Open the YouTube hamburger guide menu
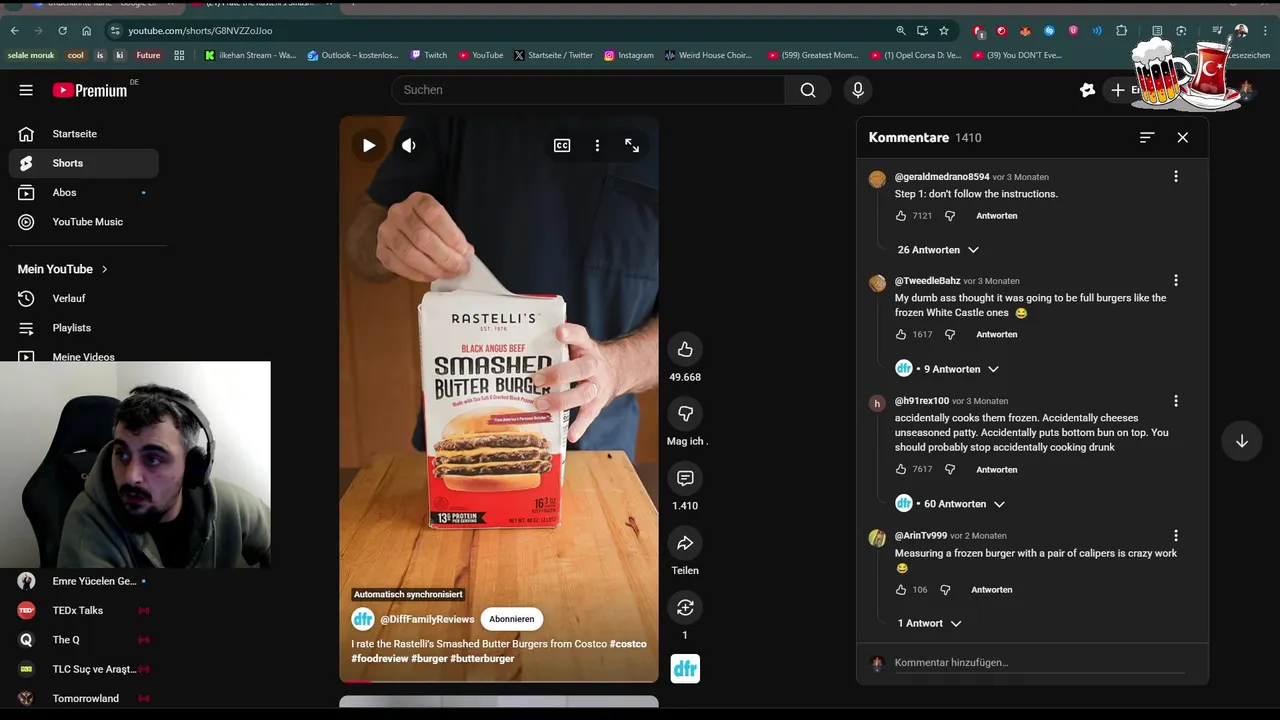1280x720 pixels. [26, 90]
